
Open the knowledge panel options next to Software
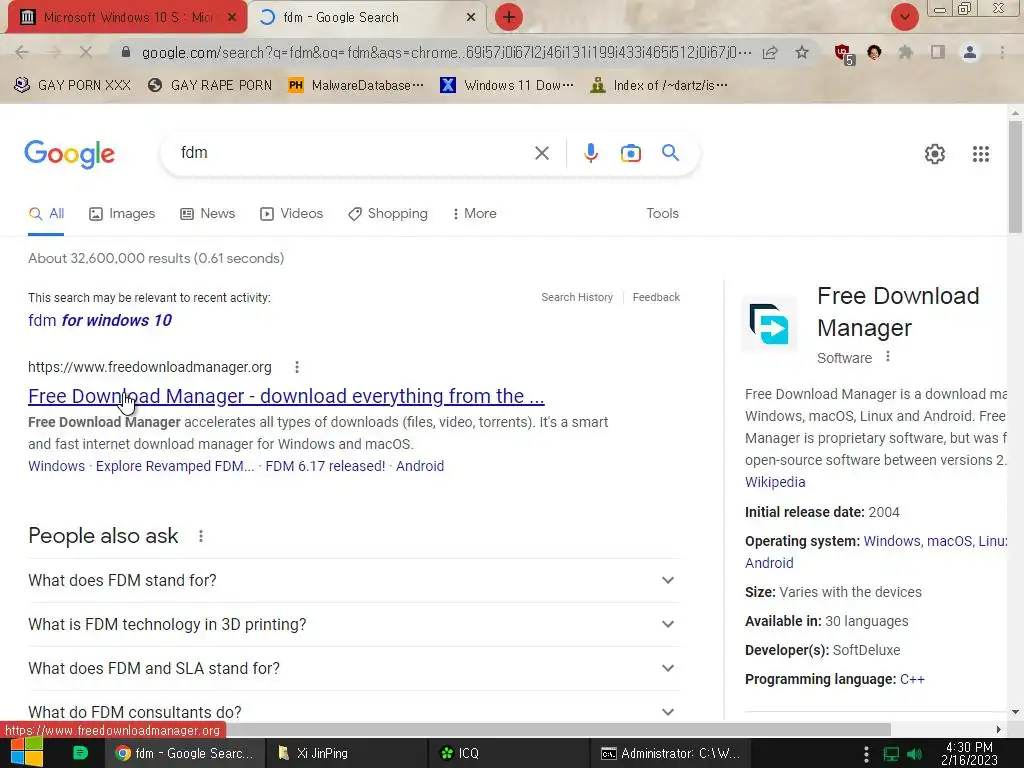[888, 357]
